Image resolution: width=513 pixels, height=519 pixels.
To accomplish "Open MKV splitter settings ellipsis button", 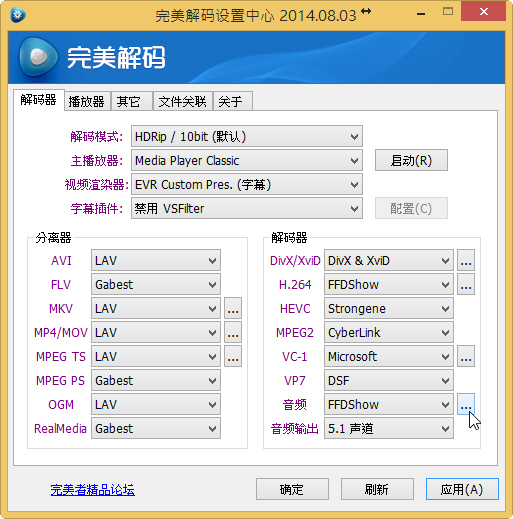I will coord(233,309).
